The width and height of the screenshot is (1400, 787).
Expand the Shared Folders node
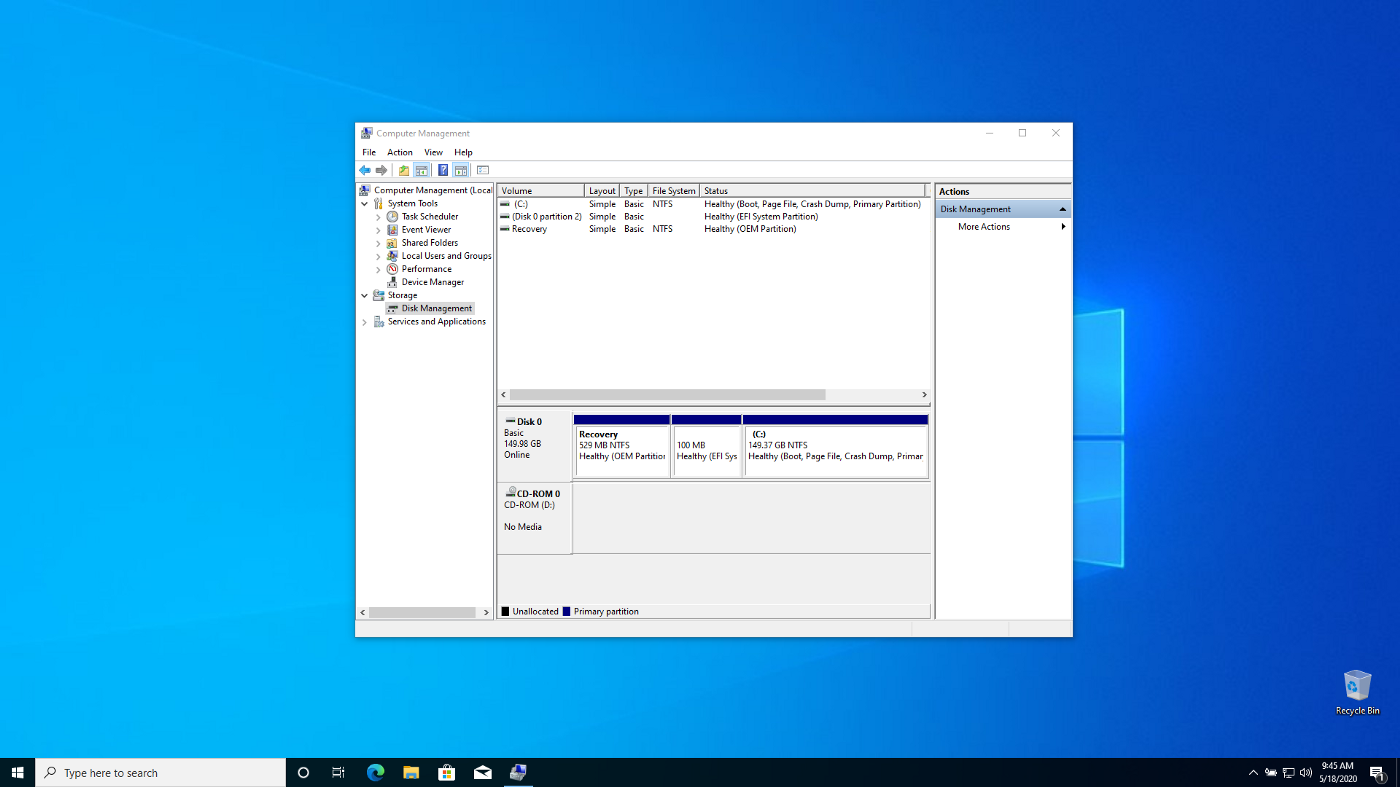pyautogui.click(x=378, y=243)
